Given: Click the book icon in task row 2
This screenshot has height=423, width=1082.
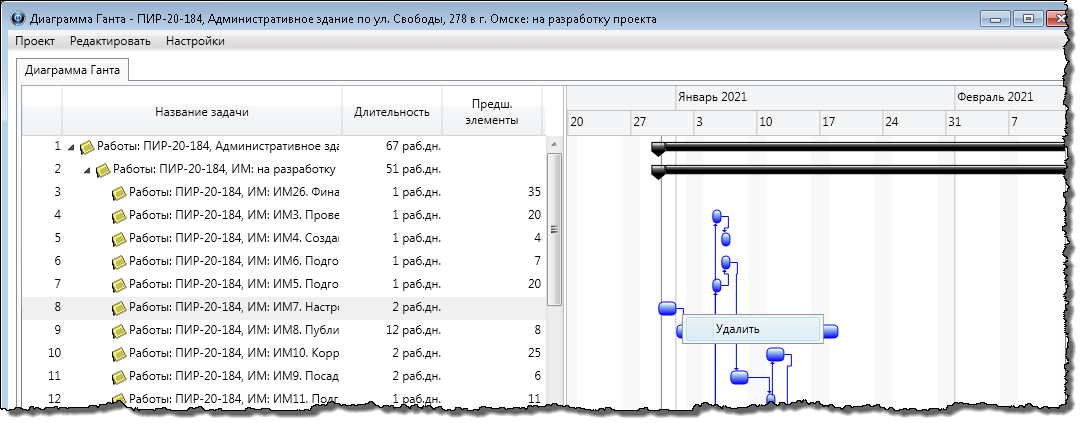Looking at the screenshot, I should (x=103, y=169).
